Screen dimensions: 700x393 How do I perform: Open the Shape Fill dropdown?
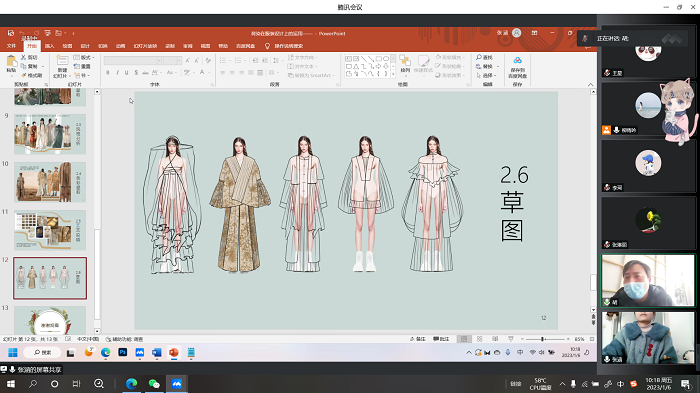pos(449,57)
